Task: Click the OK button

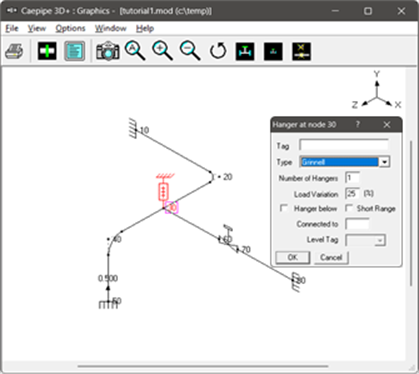Action: point(292,257)
